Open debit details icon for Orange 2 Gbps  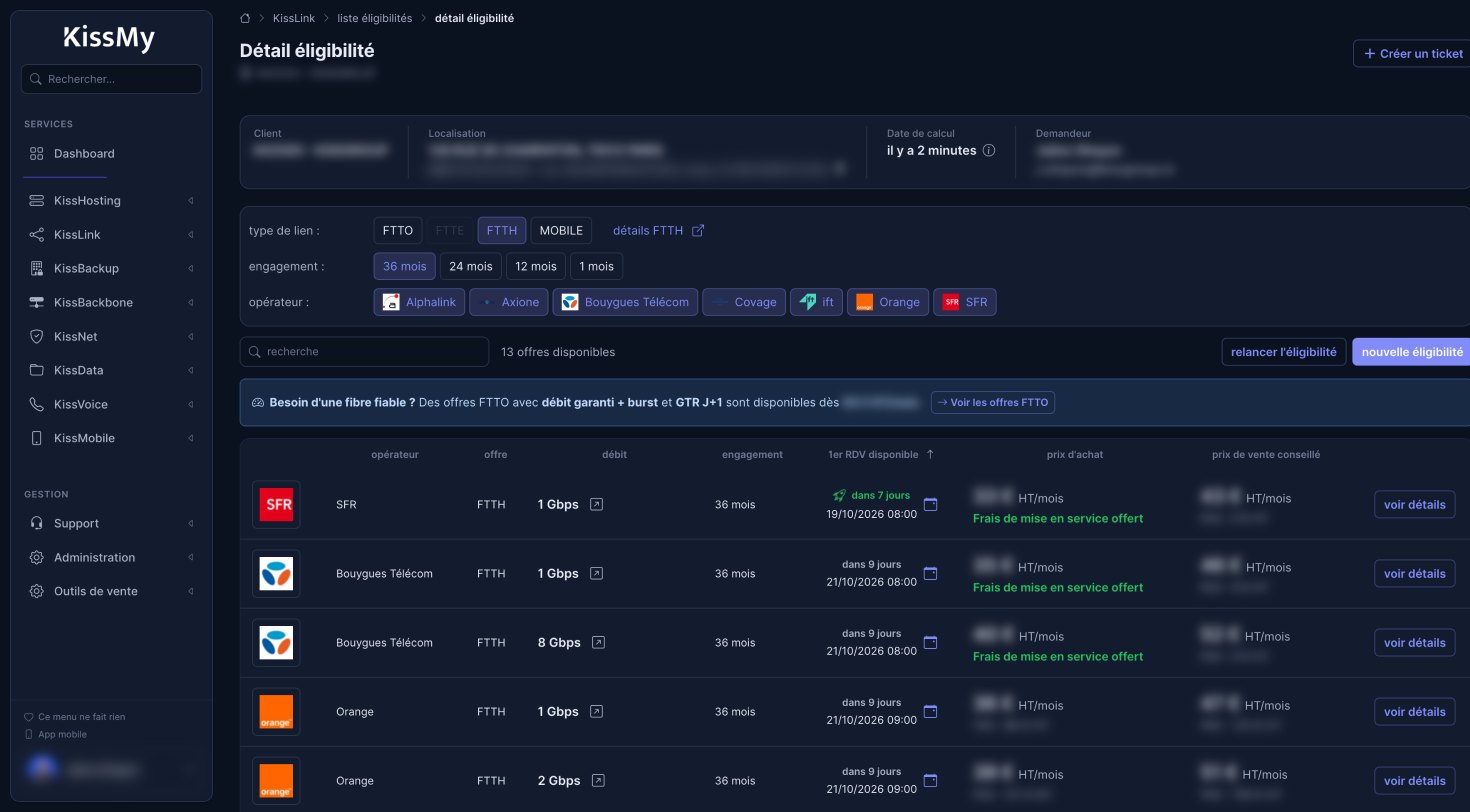click(x=597, y=781)
